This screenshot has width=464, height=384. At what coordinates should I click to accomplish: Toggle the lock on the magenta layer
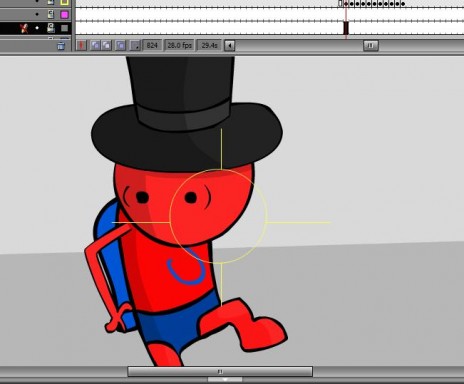51,14
